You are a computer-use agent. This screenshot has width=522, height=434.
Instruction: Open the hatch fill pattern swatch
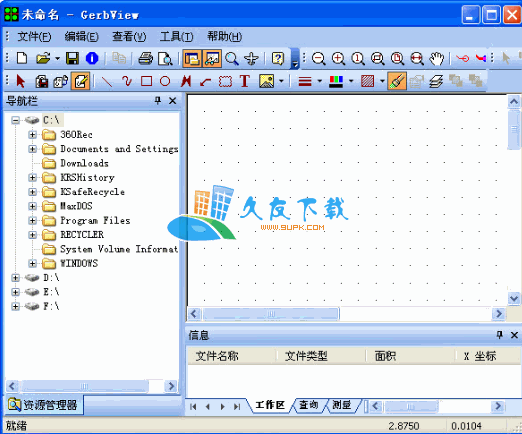tap(368, 81)
